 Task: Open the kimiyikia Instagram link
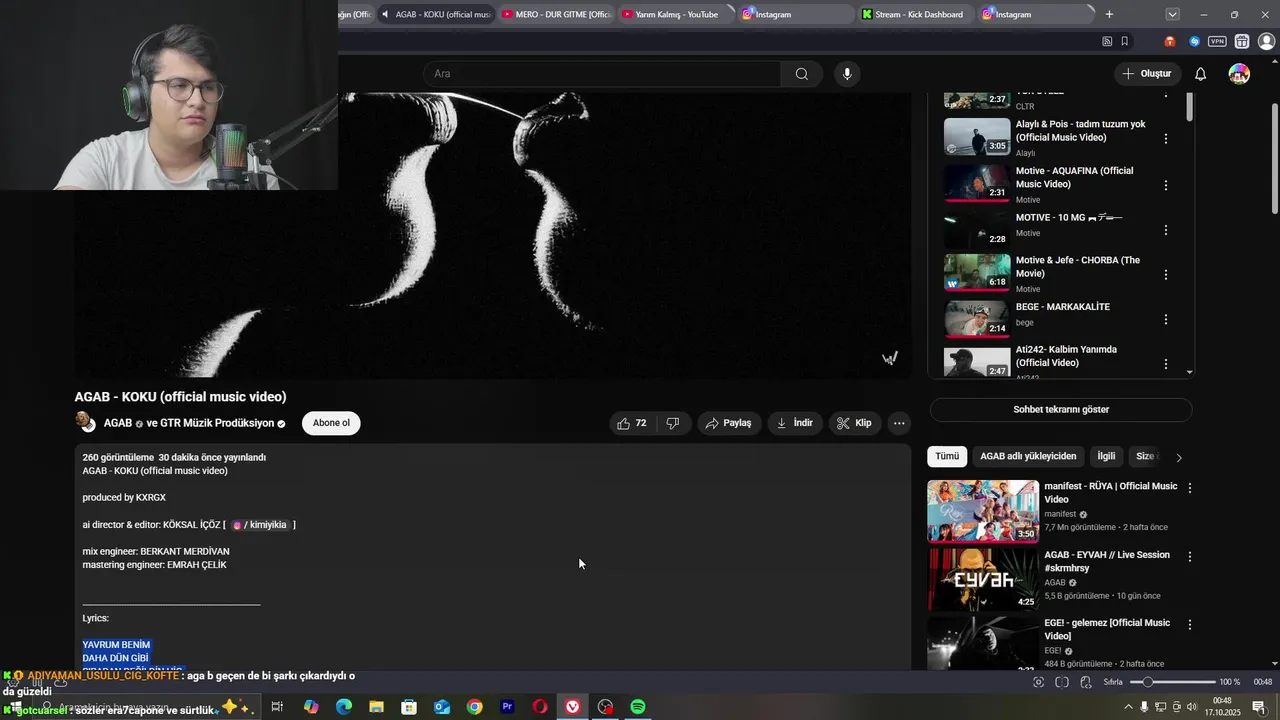pyautogui.click(x=260, y=525)
